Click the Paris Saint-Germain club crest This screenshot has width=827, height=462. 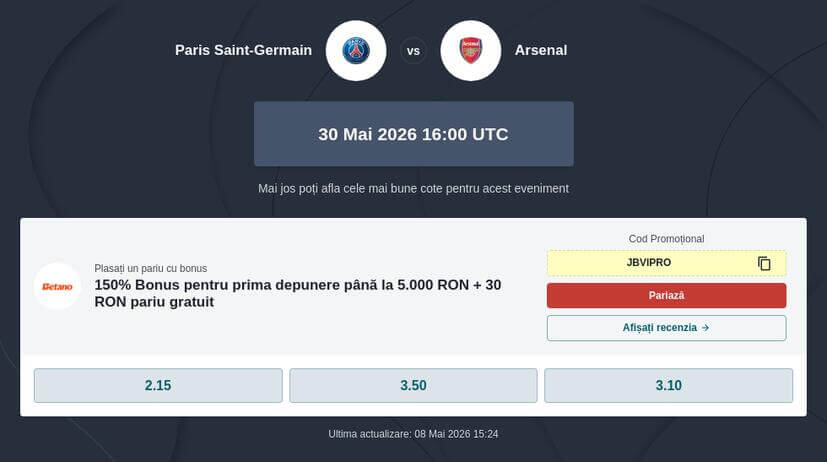(x=356, y=51)
